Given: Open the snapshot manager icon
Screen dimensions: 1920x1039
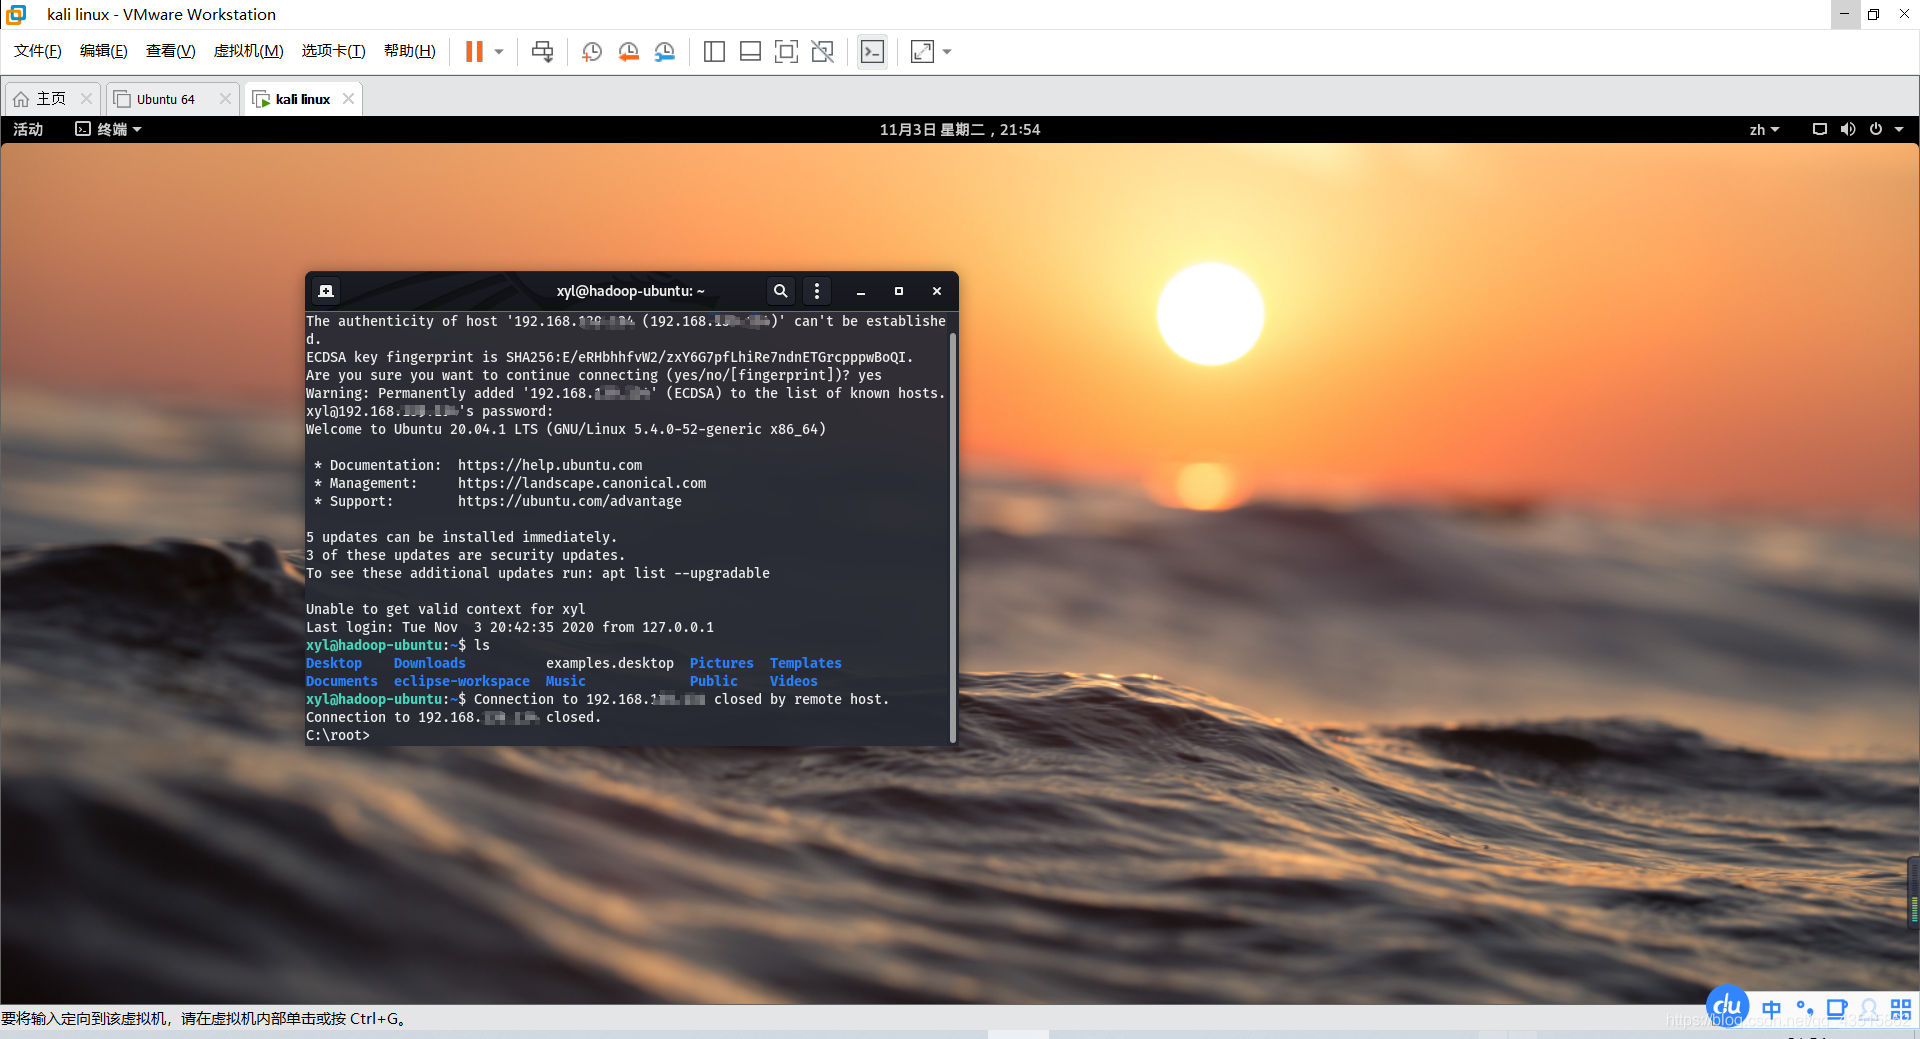Looking at the screenshot, I should (665, 52).
